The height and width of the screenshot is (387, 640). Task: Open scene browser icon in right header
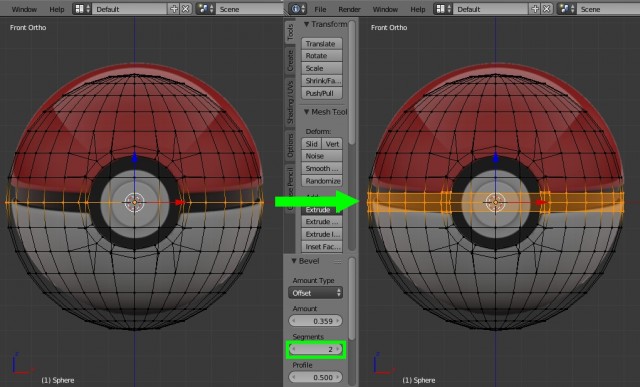click(567, 9)
